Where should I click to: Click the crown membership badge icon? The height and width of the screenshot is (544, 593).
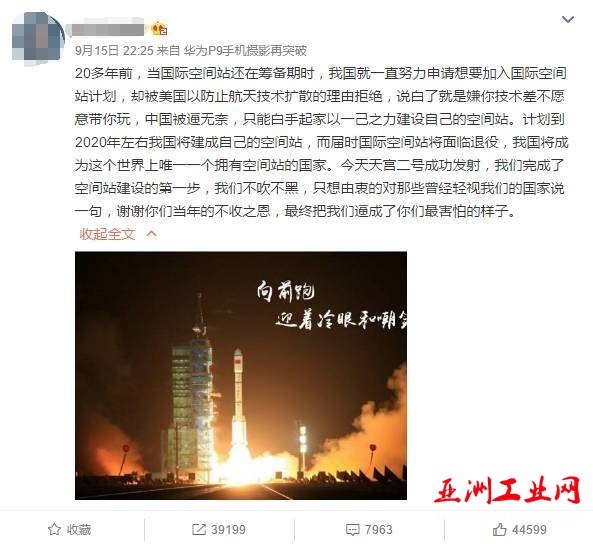click(x=159, y=29)
